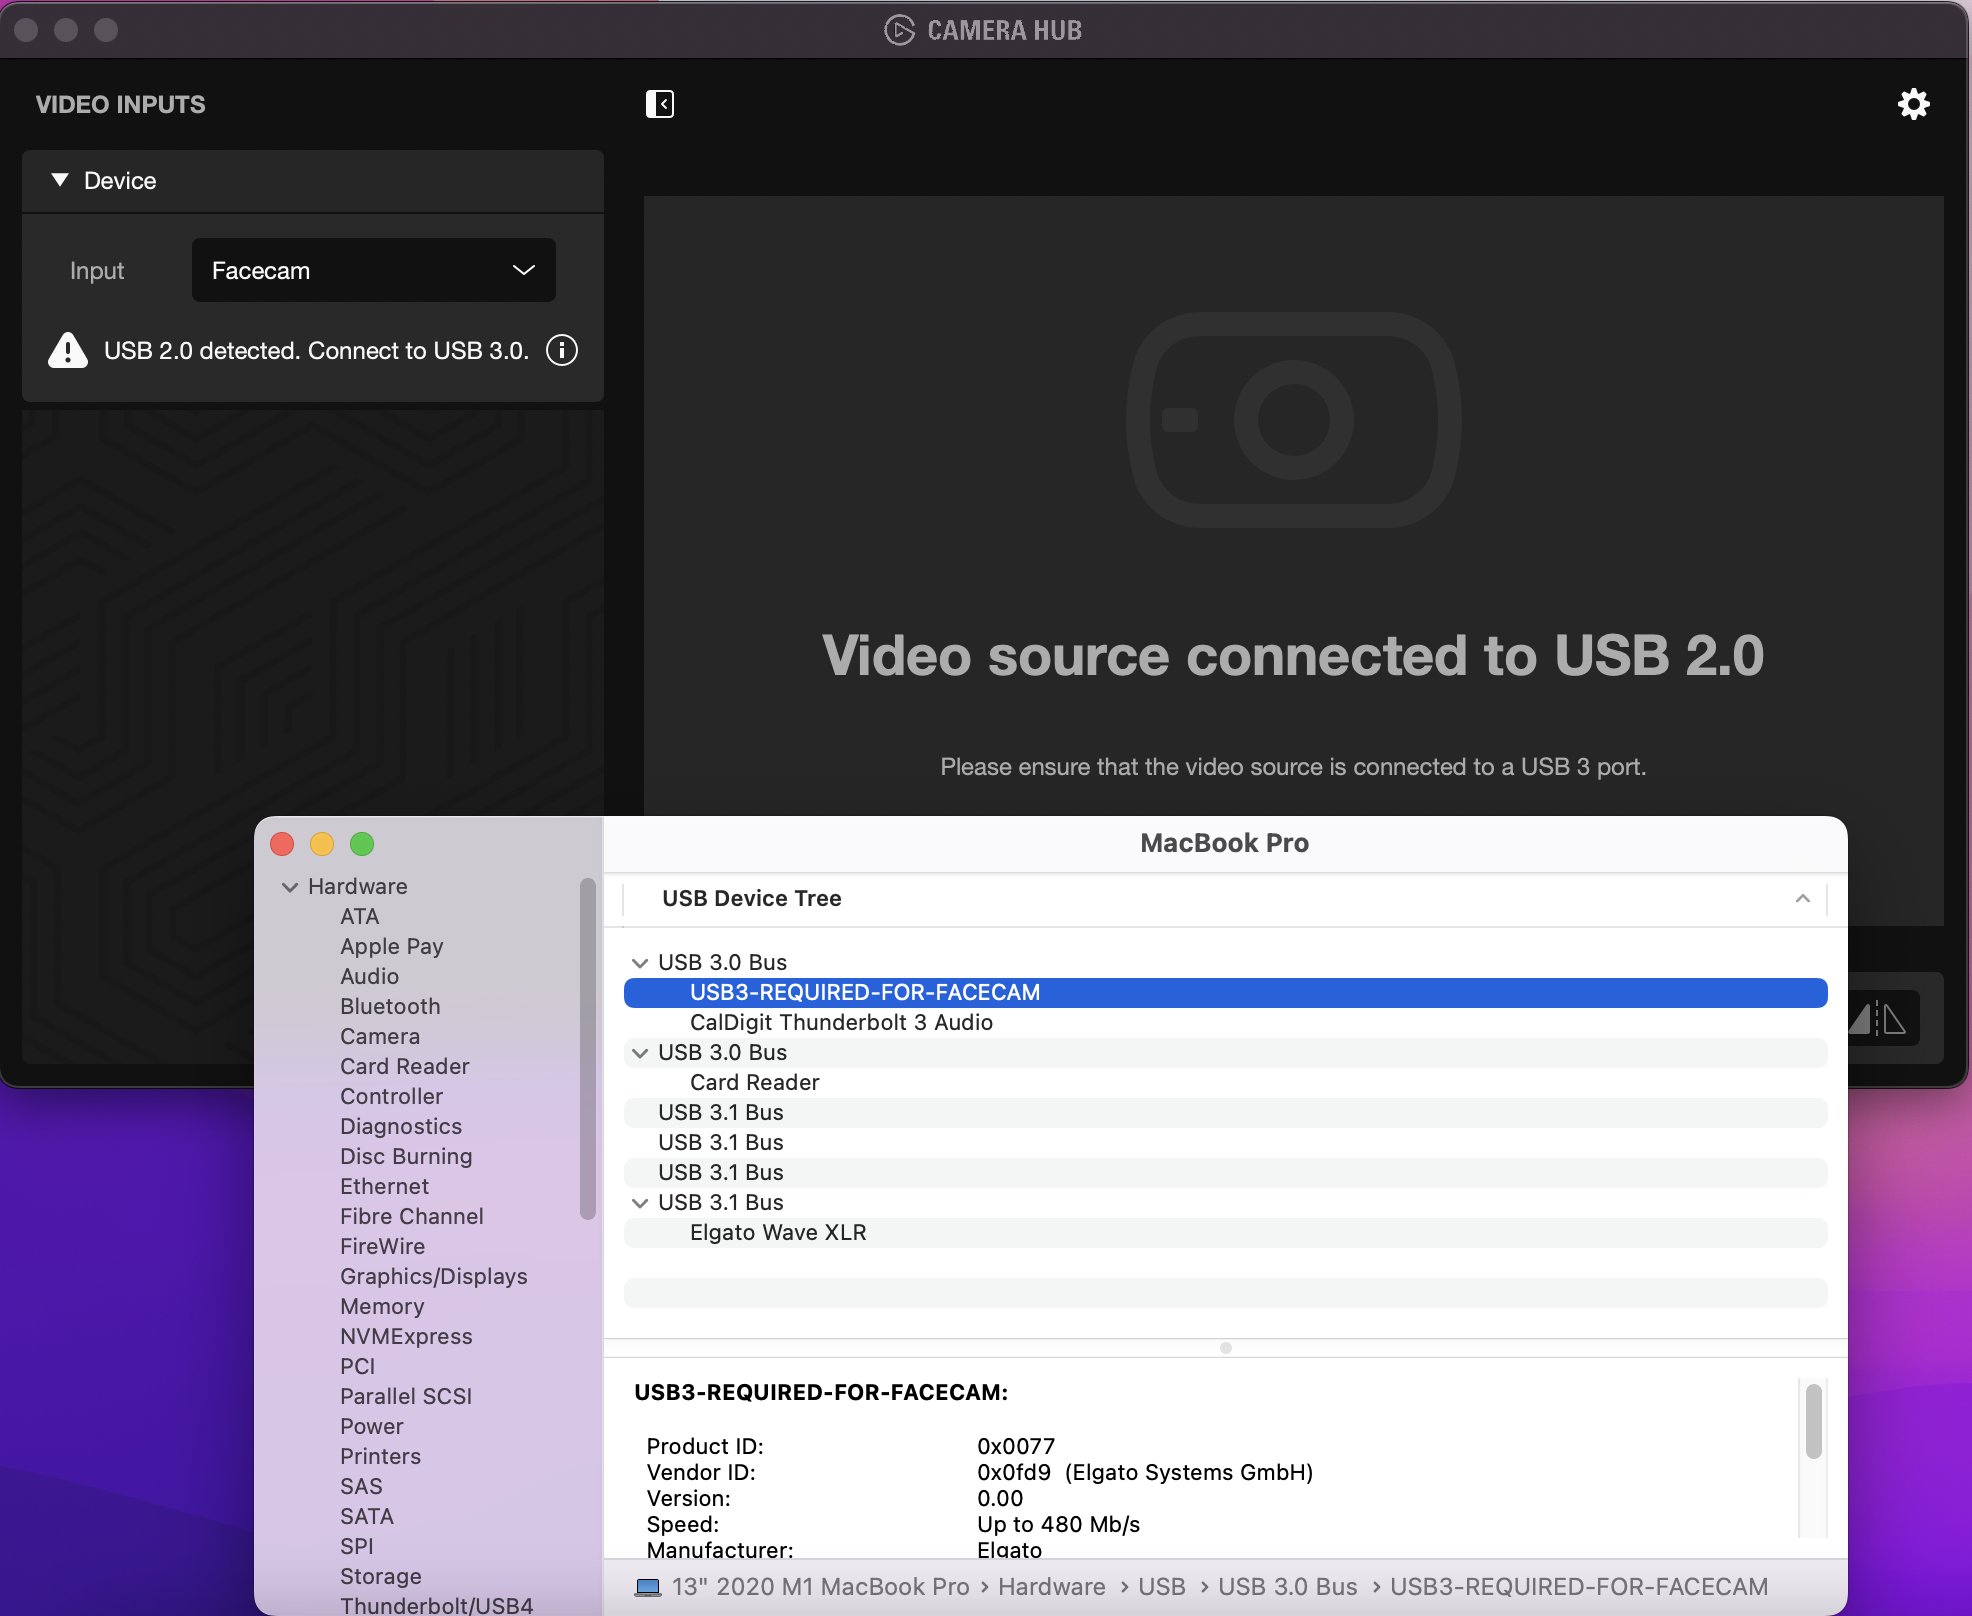Screen dimensions: 1972x1616
Task: Select CalDigit Thunderbolt 3 Audio device
Action: coord(1225,1022)
